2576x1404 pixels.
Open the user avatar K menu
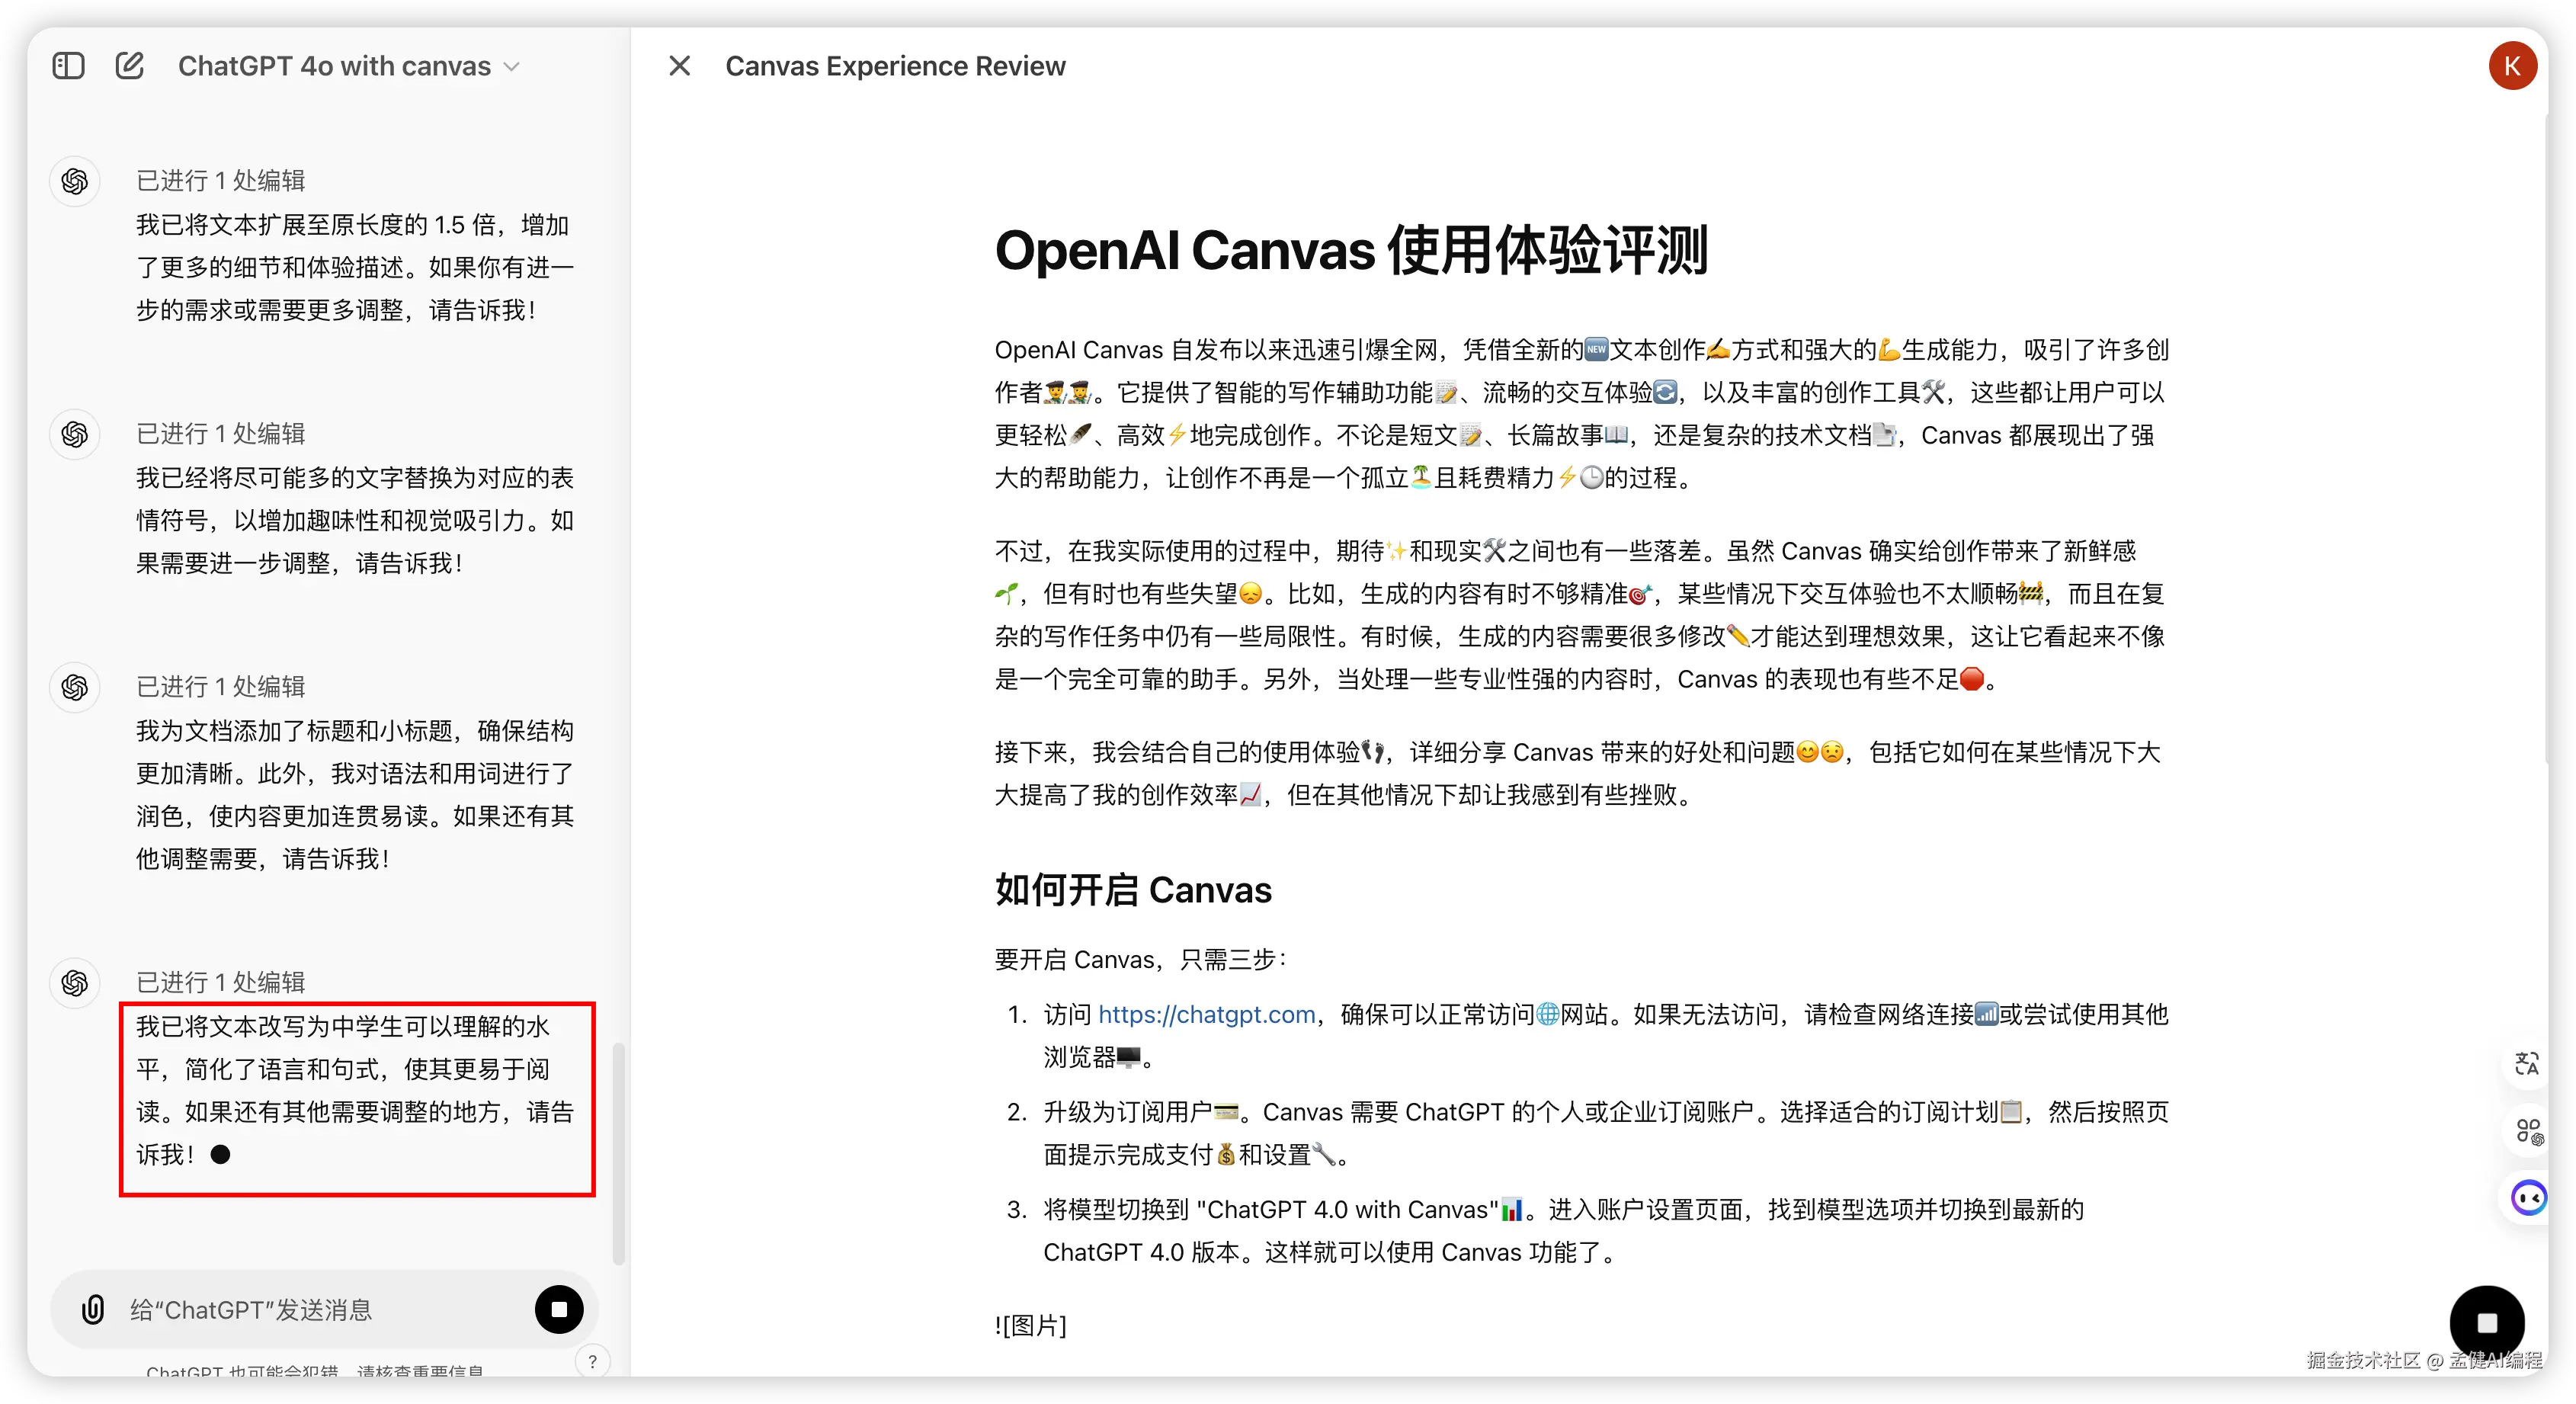coord(2511,66)
